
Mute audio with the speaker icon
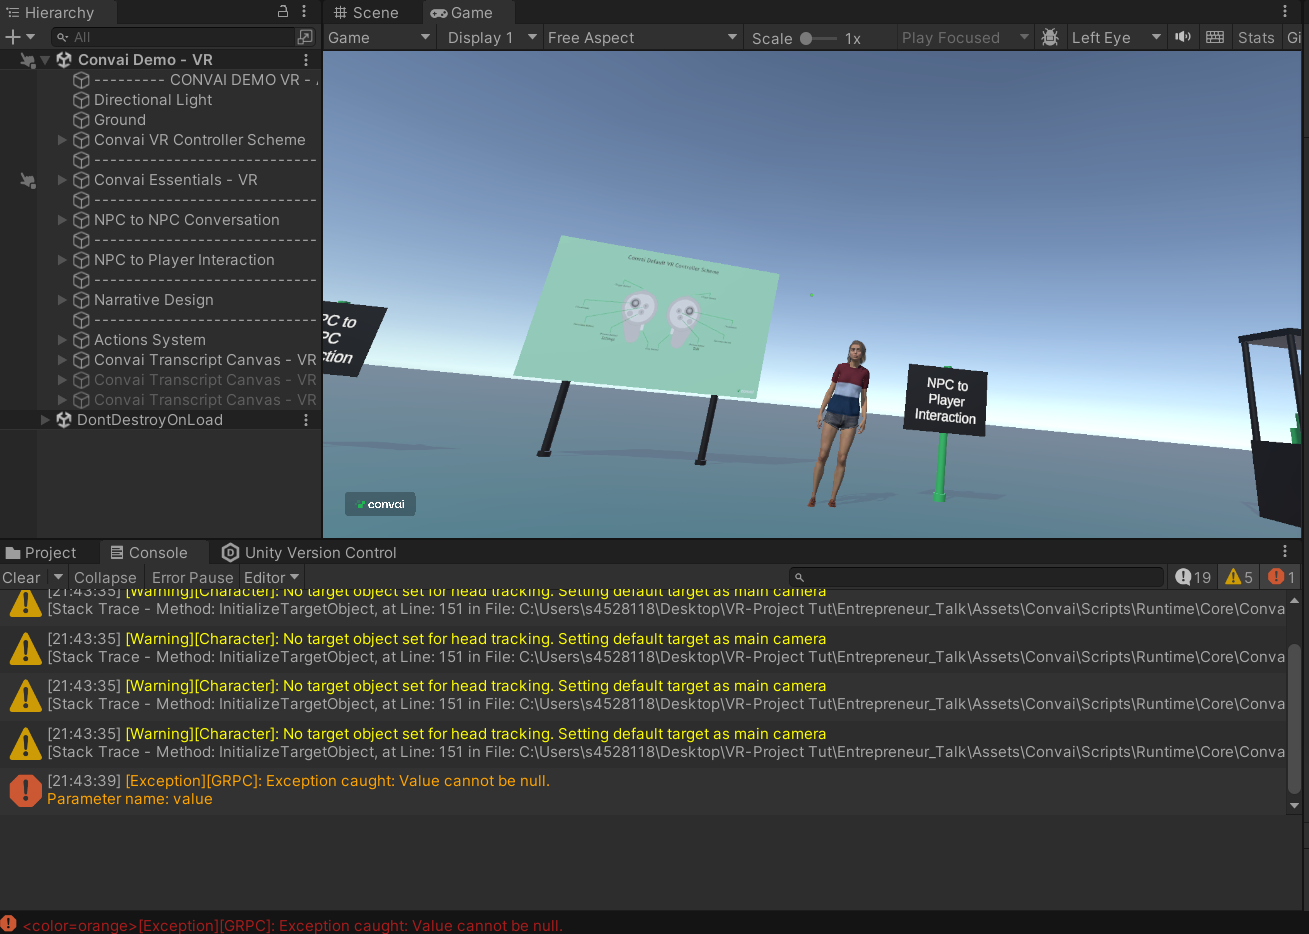(x=1183, y=37)
